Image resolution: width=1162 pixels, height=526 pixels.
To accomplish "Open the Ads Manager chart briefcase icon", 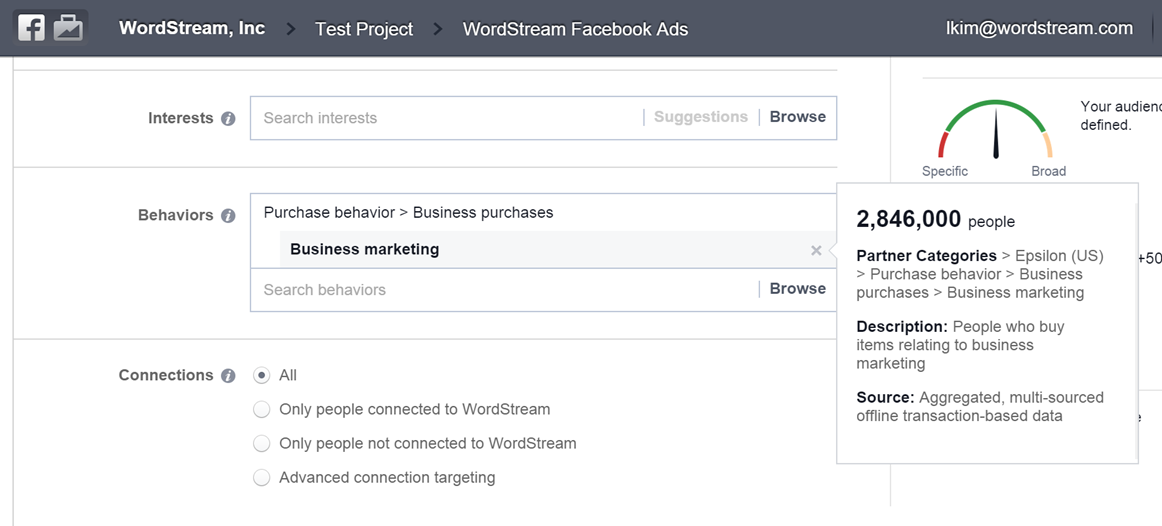I will click(x=68, y=28).
